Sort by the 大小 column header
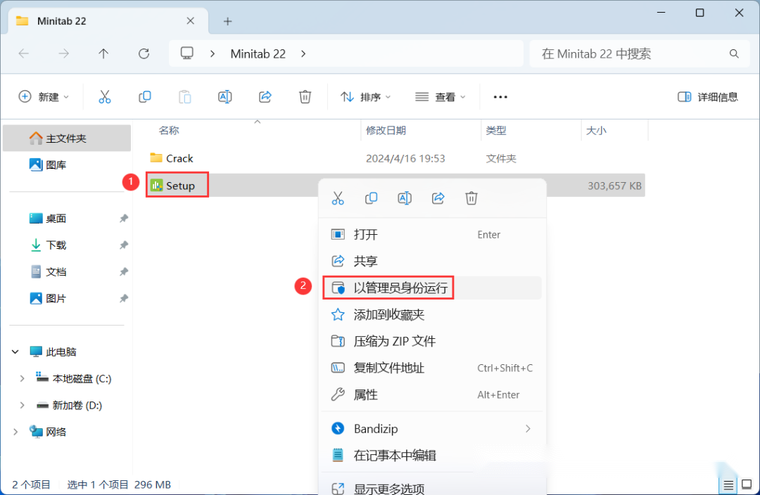The width and height of the screenshot is (760, 495). click(596, 130)
